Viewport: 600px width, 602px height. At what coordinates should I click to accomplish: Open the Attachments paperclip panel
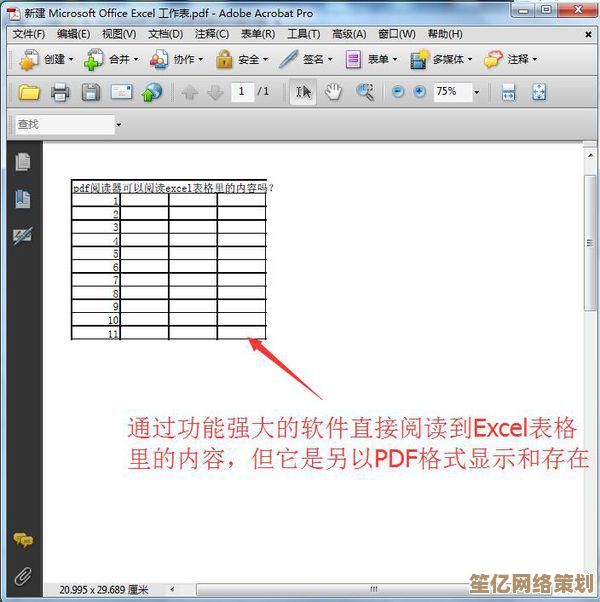(x=23, y=576)
